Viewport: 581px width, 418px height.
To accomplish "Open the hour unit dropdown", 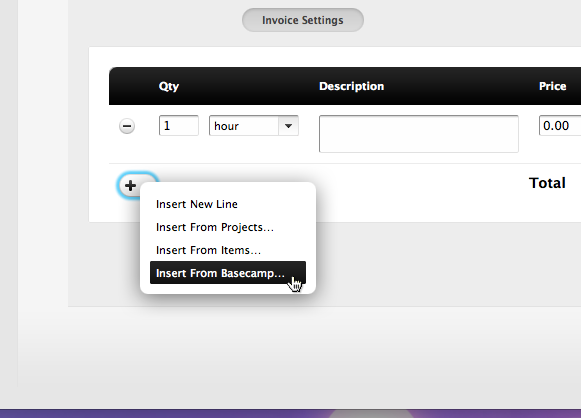I will click(254, 126).
